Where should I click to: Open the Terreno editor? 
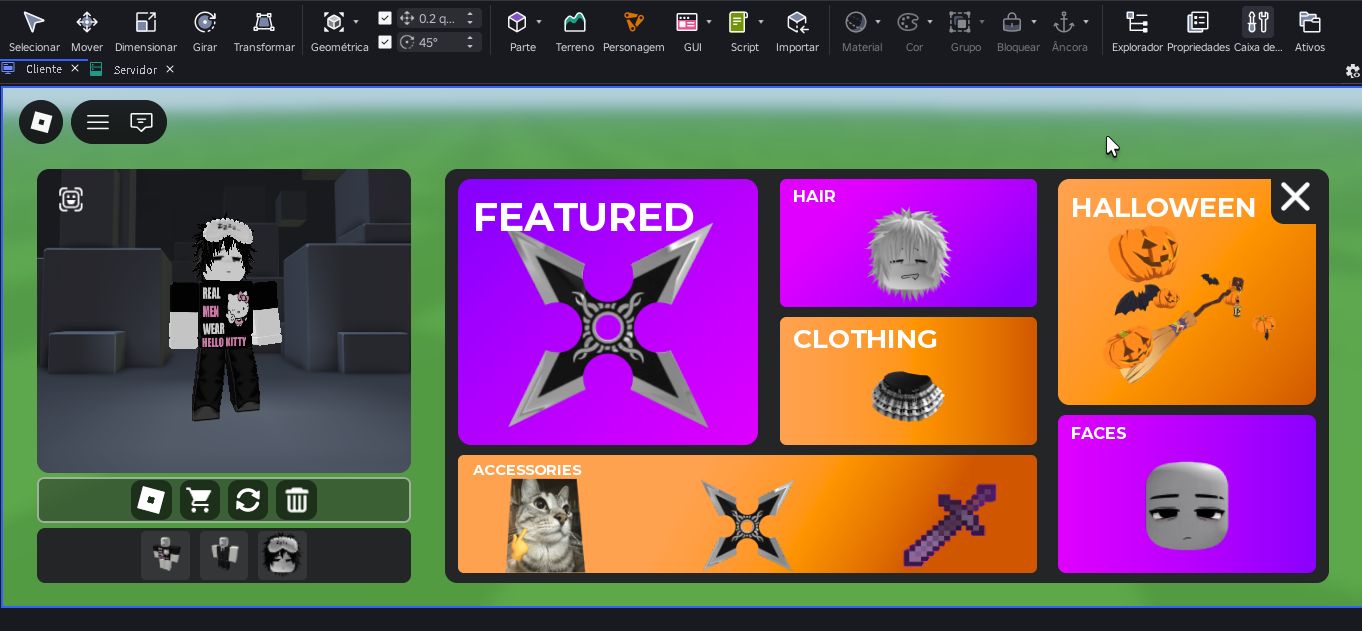pyautogui.click(x=575, y=31)
